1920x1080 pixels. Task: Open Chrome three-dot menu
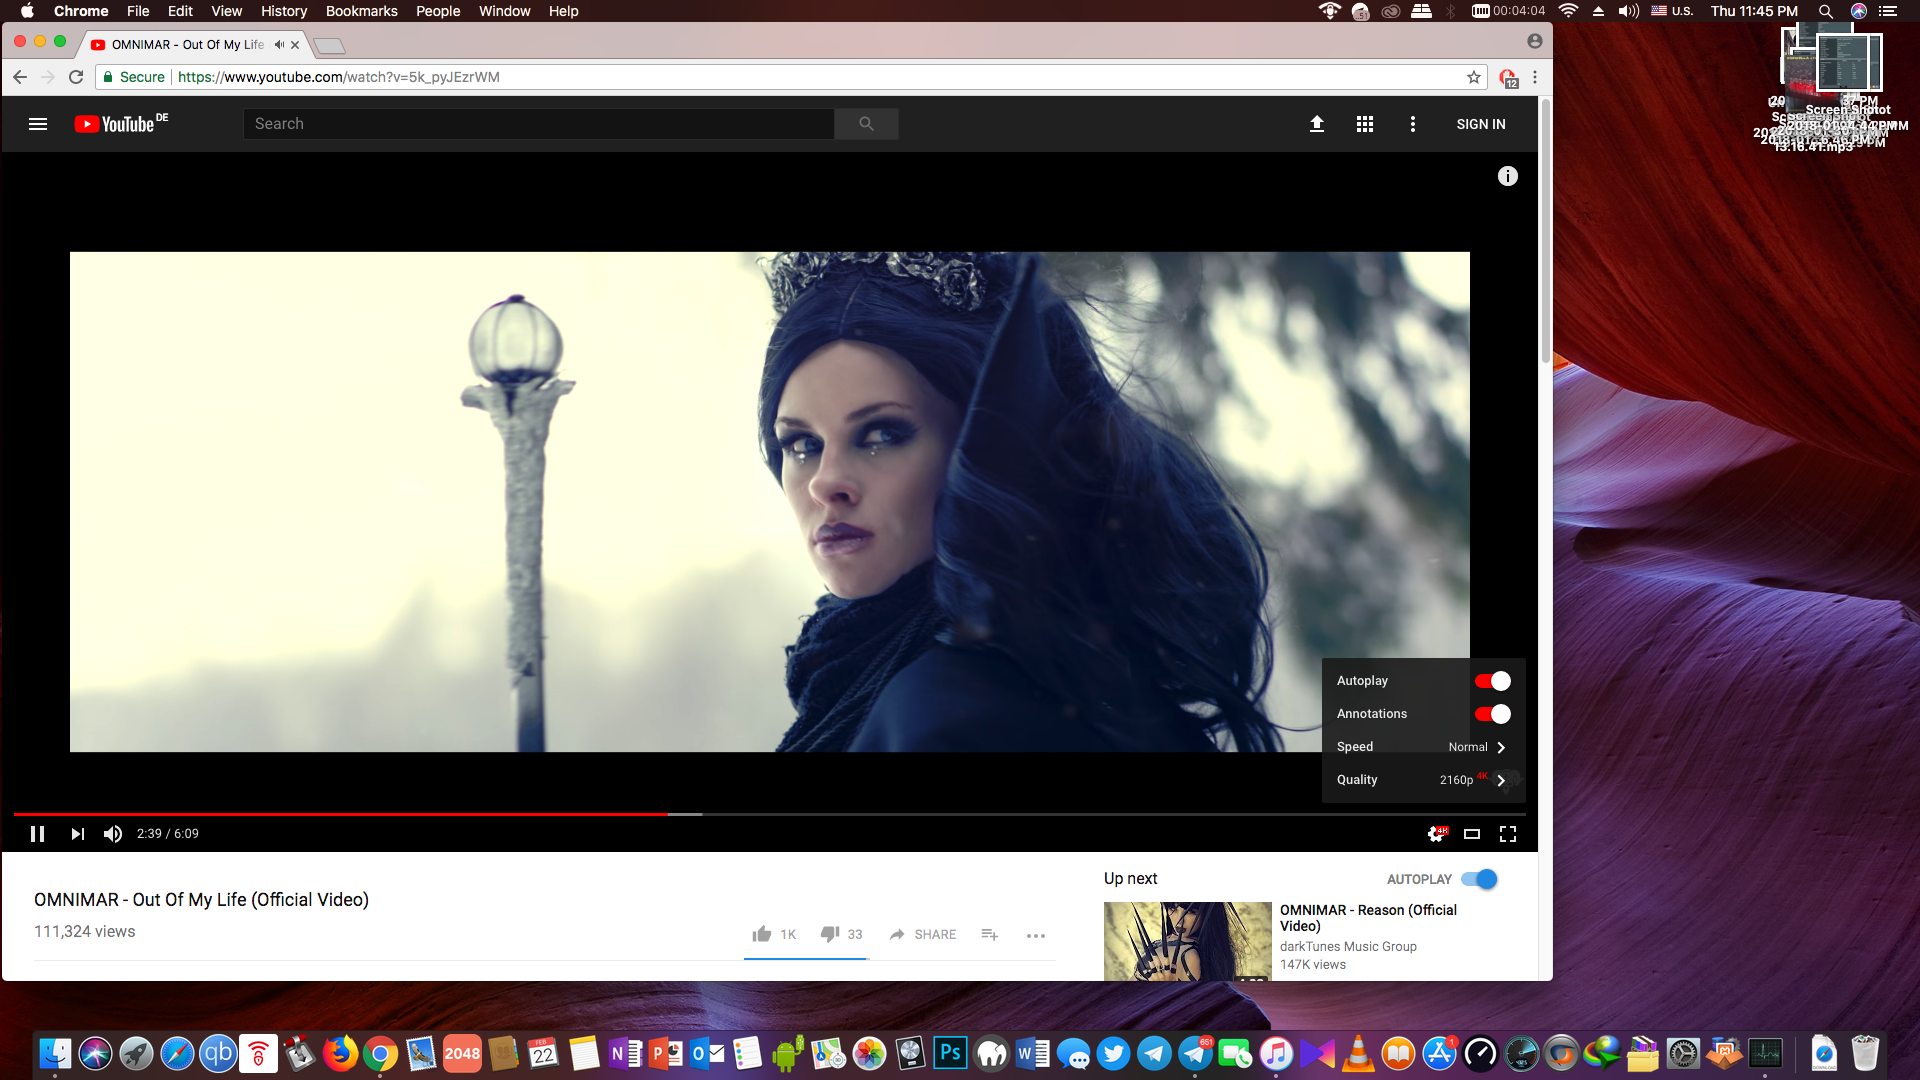[1535, 77]
